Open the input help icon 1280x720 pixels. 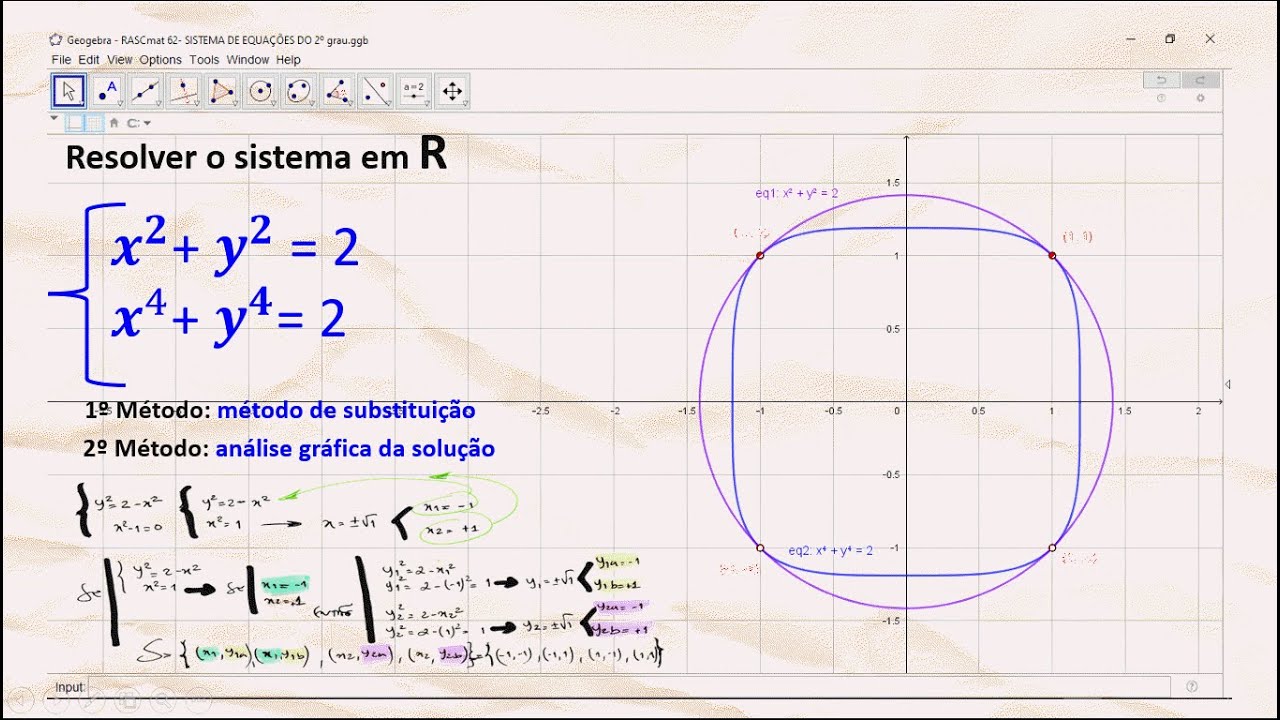tap(1191, 687)
